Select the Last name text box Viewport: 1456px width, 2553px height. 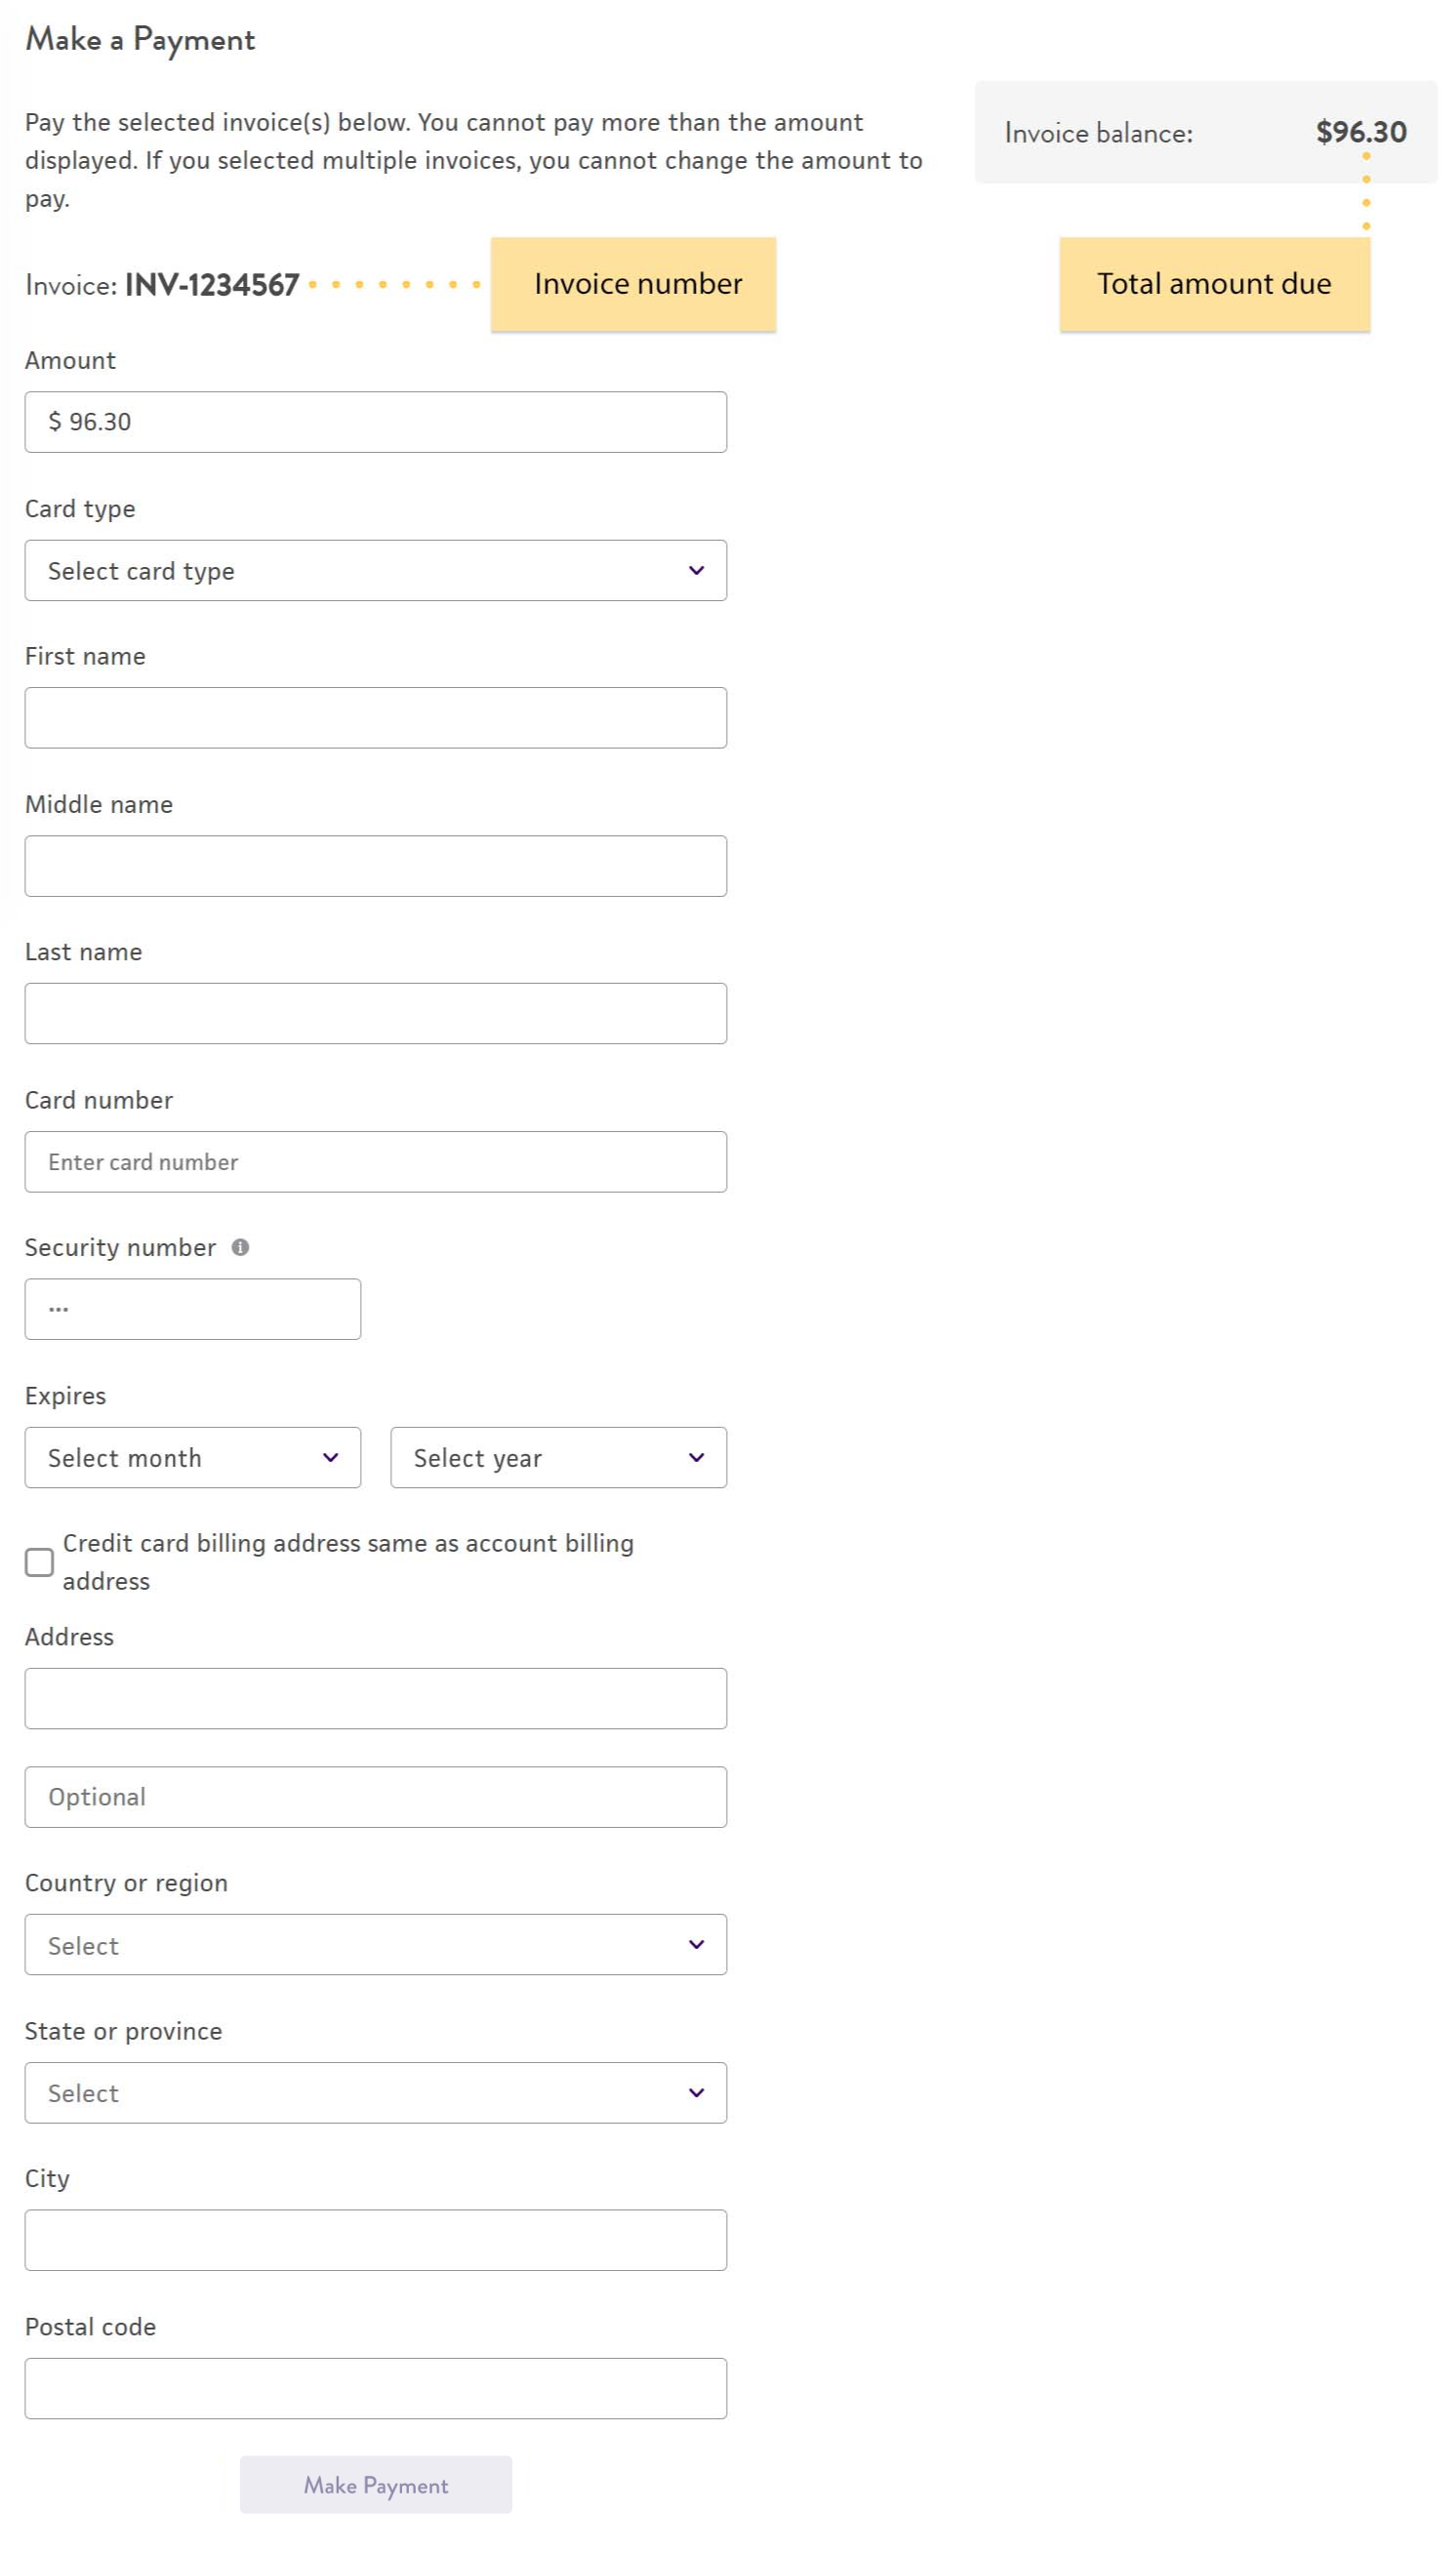[375, 1013]
